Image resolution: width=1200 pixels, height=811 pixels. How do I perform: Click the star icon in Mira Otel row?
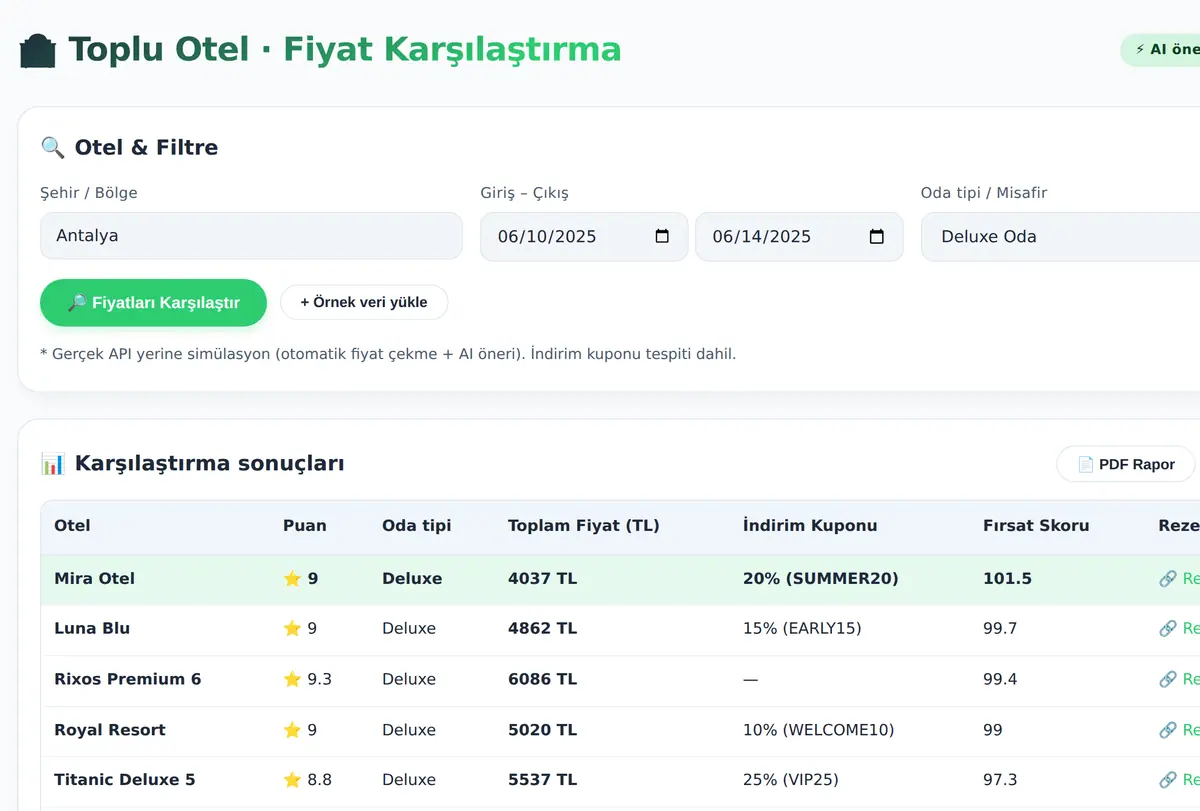click(x=292, y=579)
